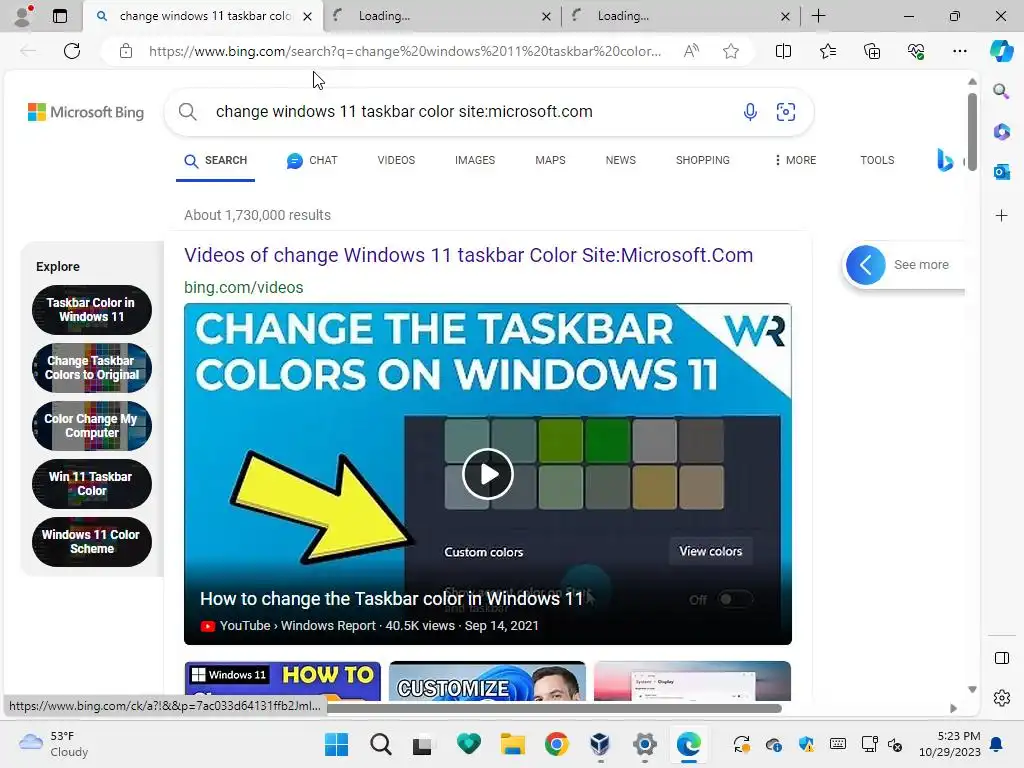Switch to the SHOPPING tab
Screen dimensions: 1024x768
[x=703, y=161]
